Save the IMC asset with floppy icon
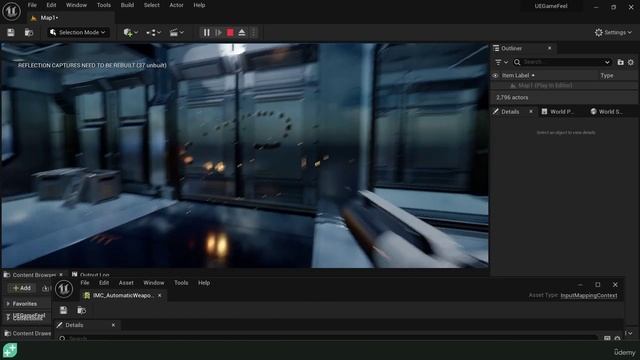640x360 pixels. point(64,311)
